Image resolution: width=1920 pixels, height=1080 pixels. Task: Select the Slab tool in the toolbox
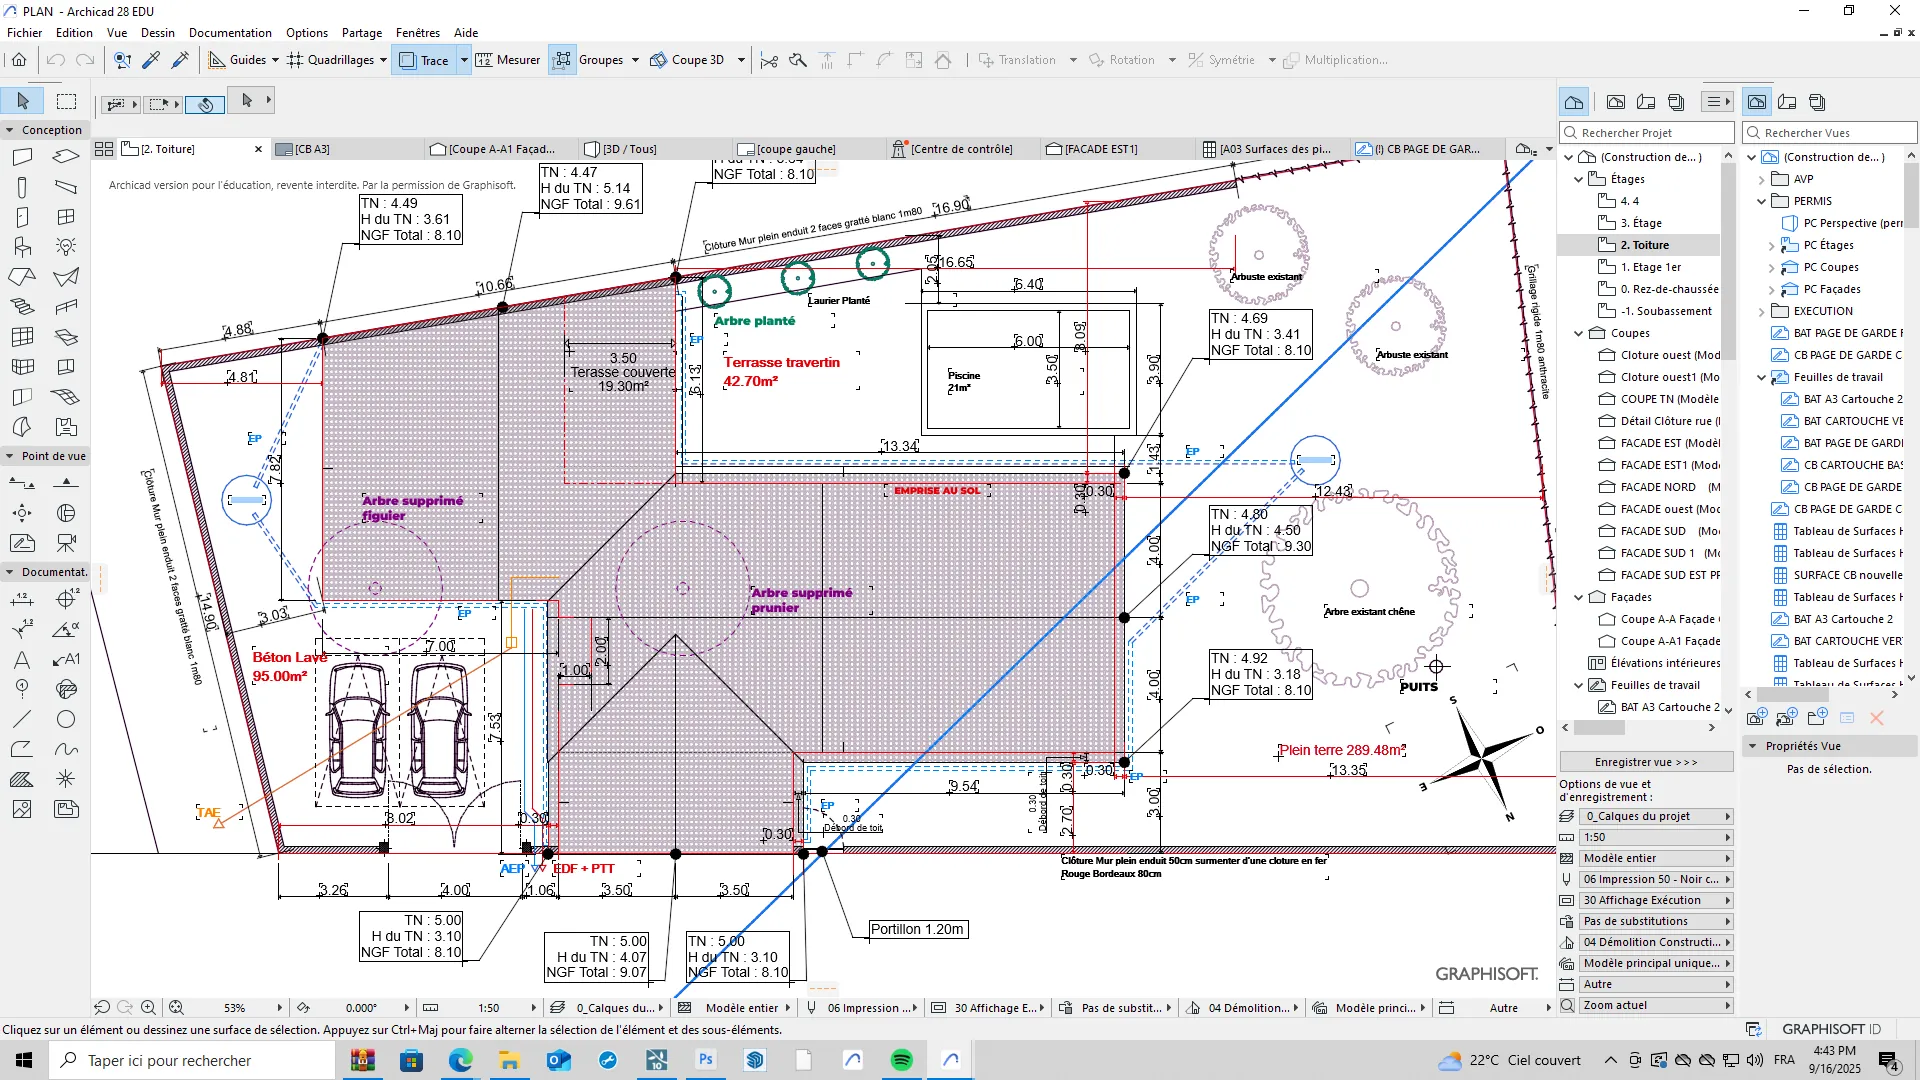66,157
